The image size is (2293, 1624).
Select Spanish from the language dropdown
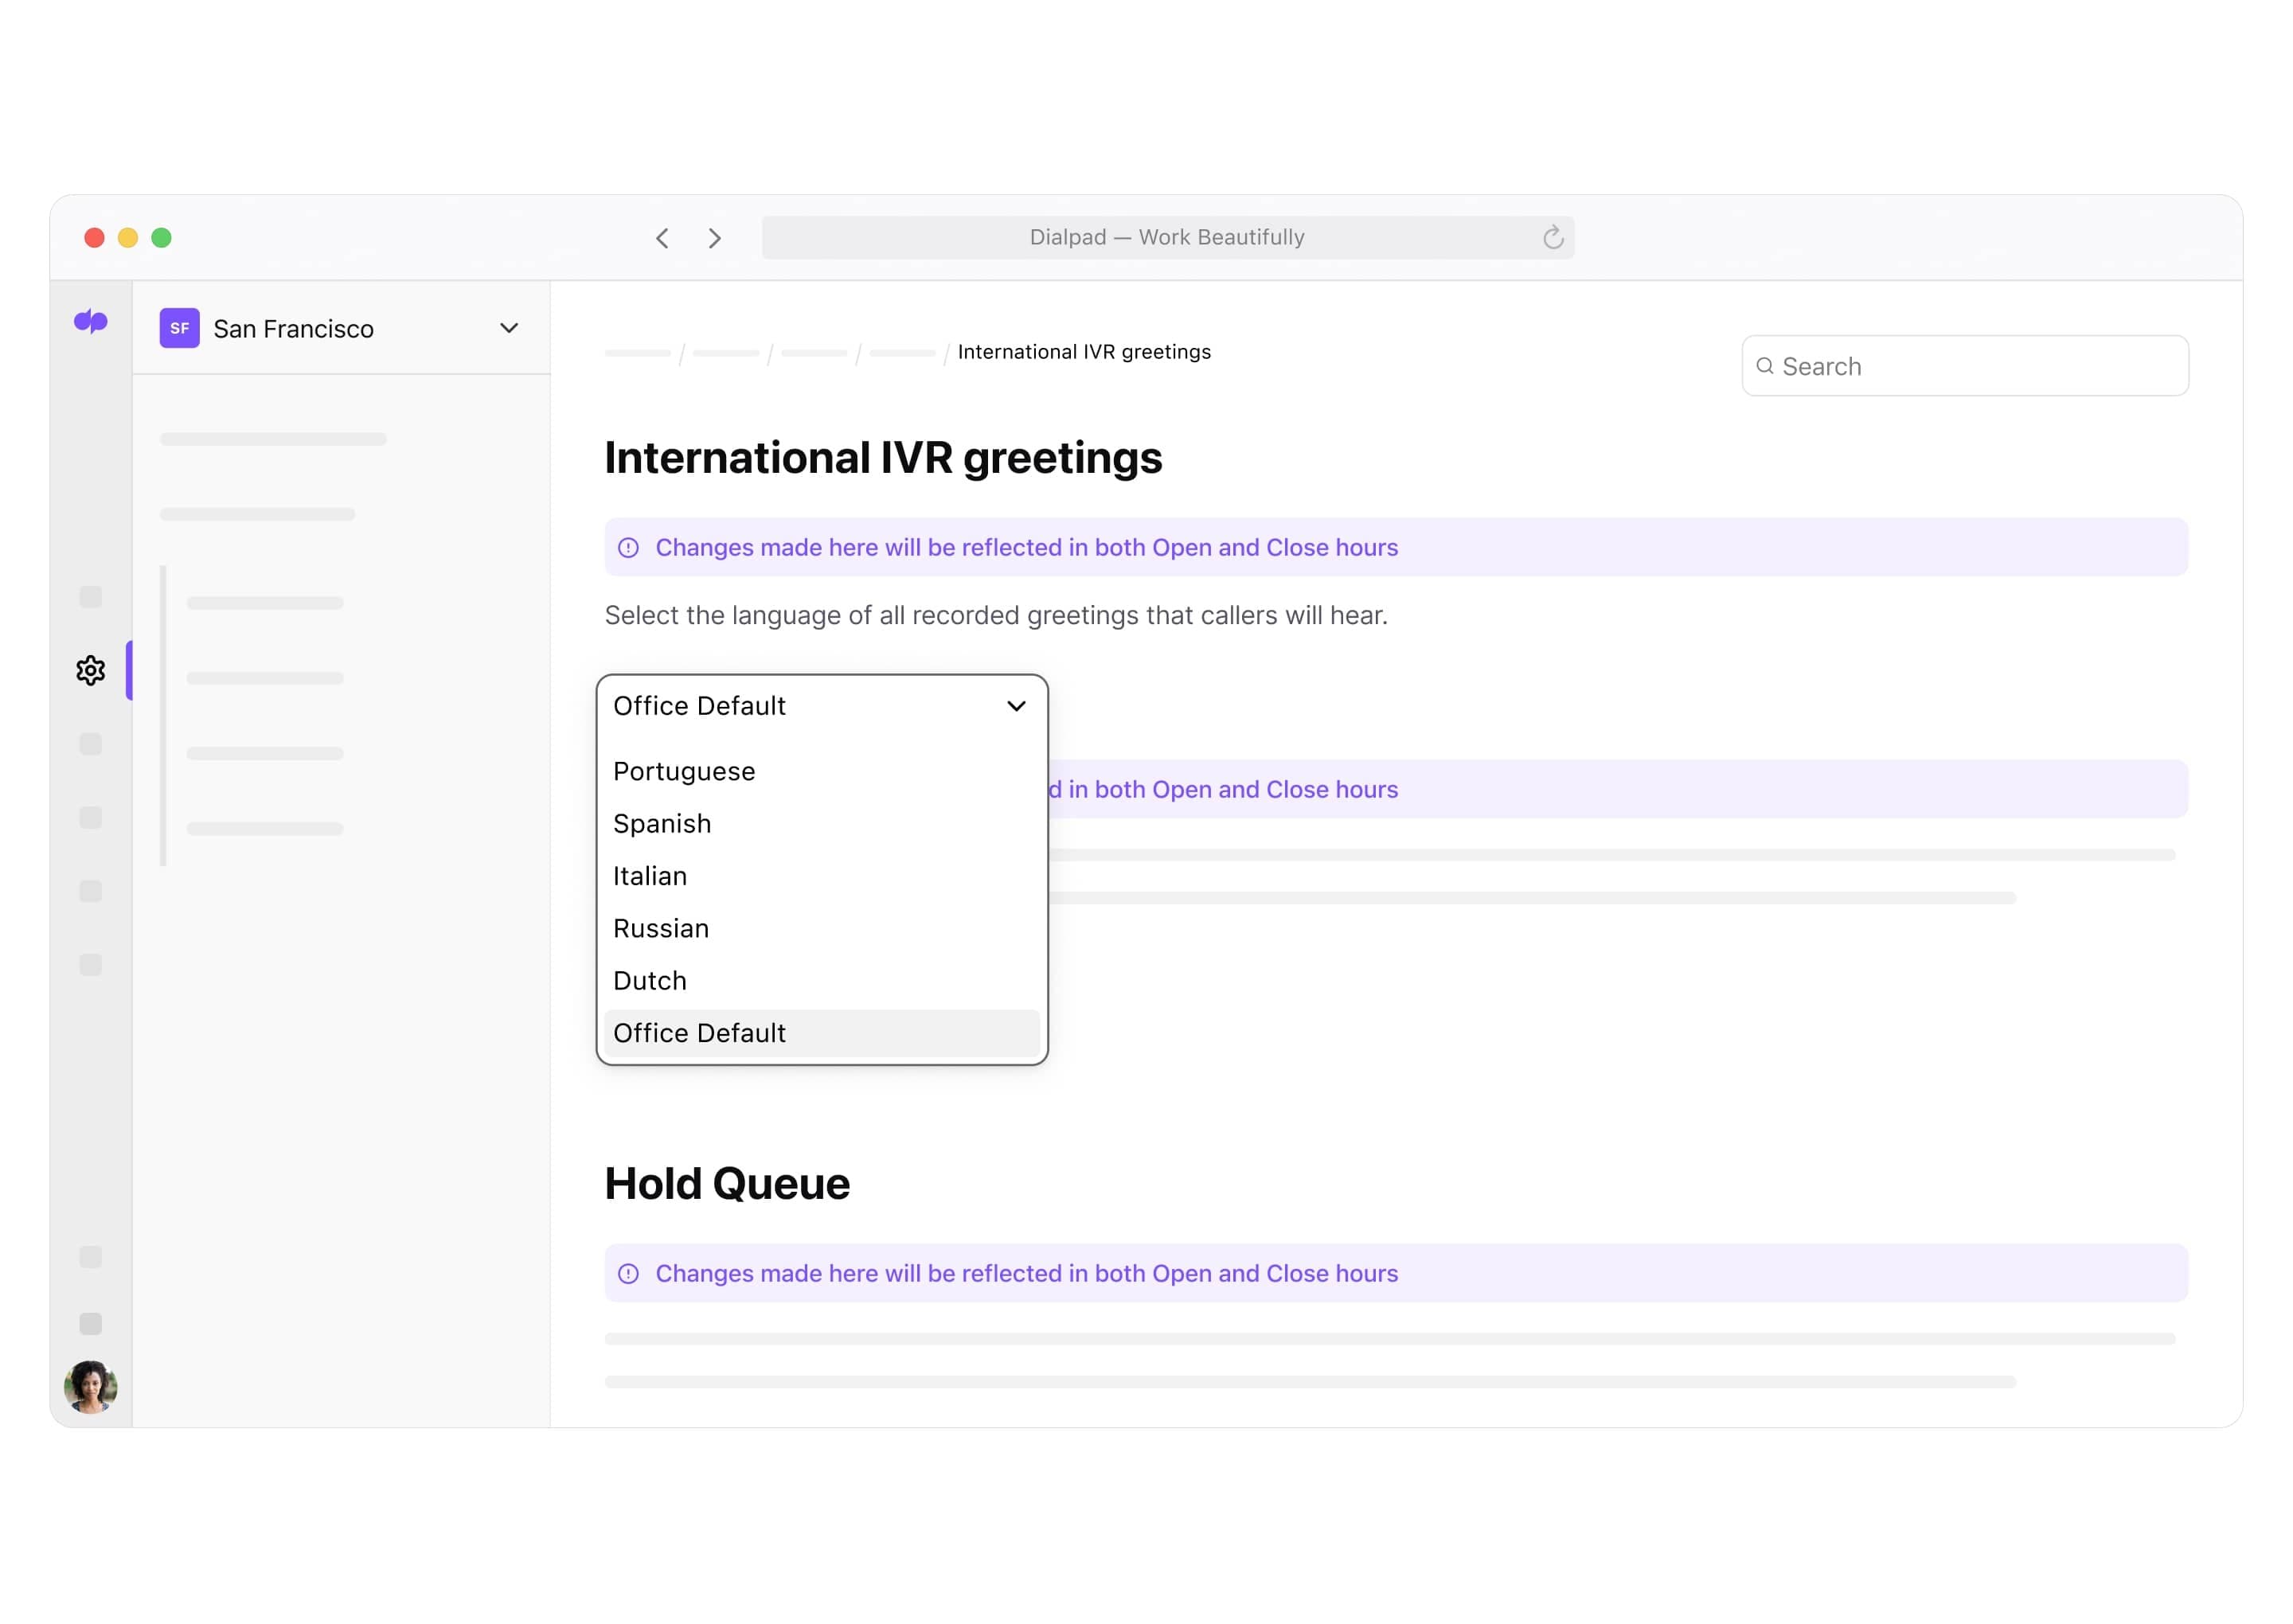click(662, 822)
